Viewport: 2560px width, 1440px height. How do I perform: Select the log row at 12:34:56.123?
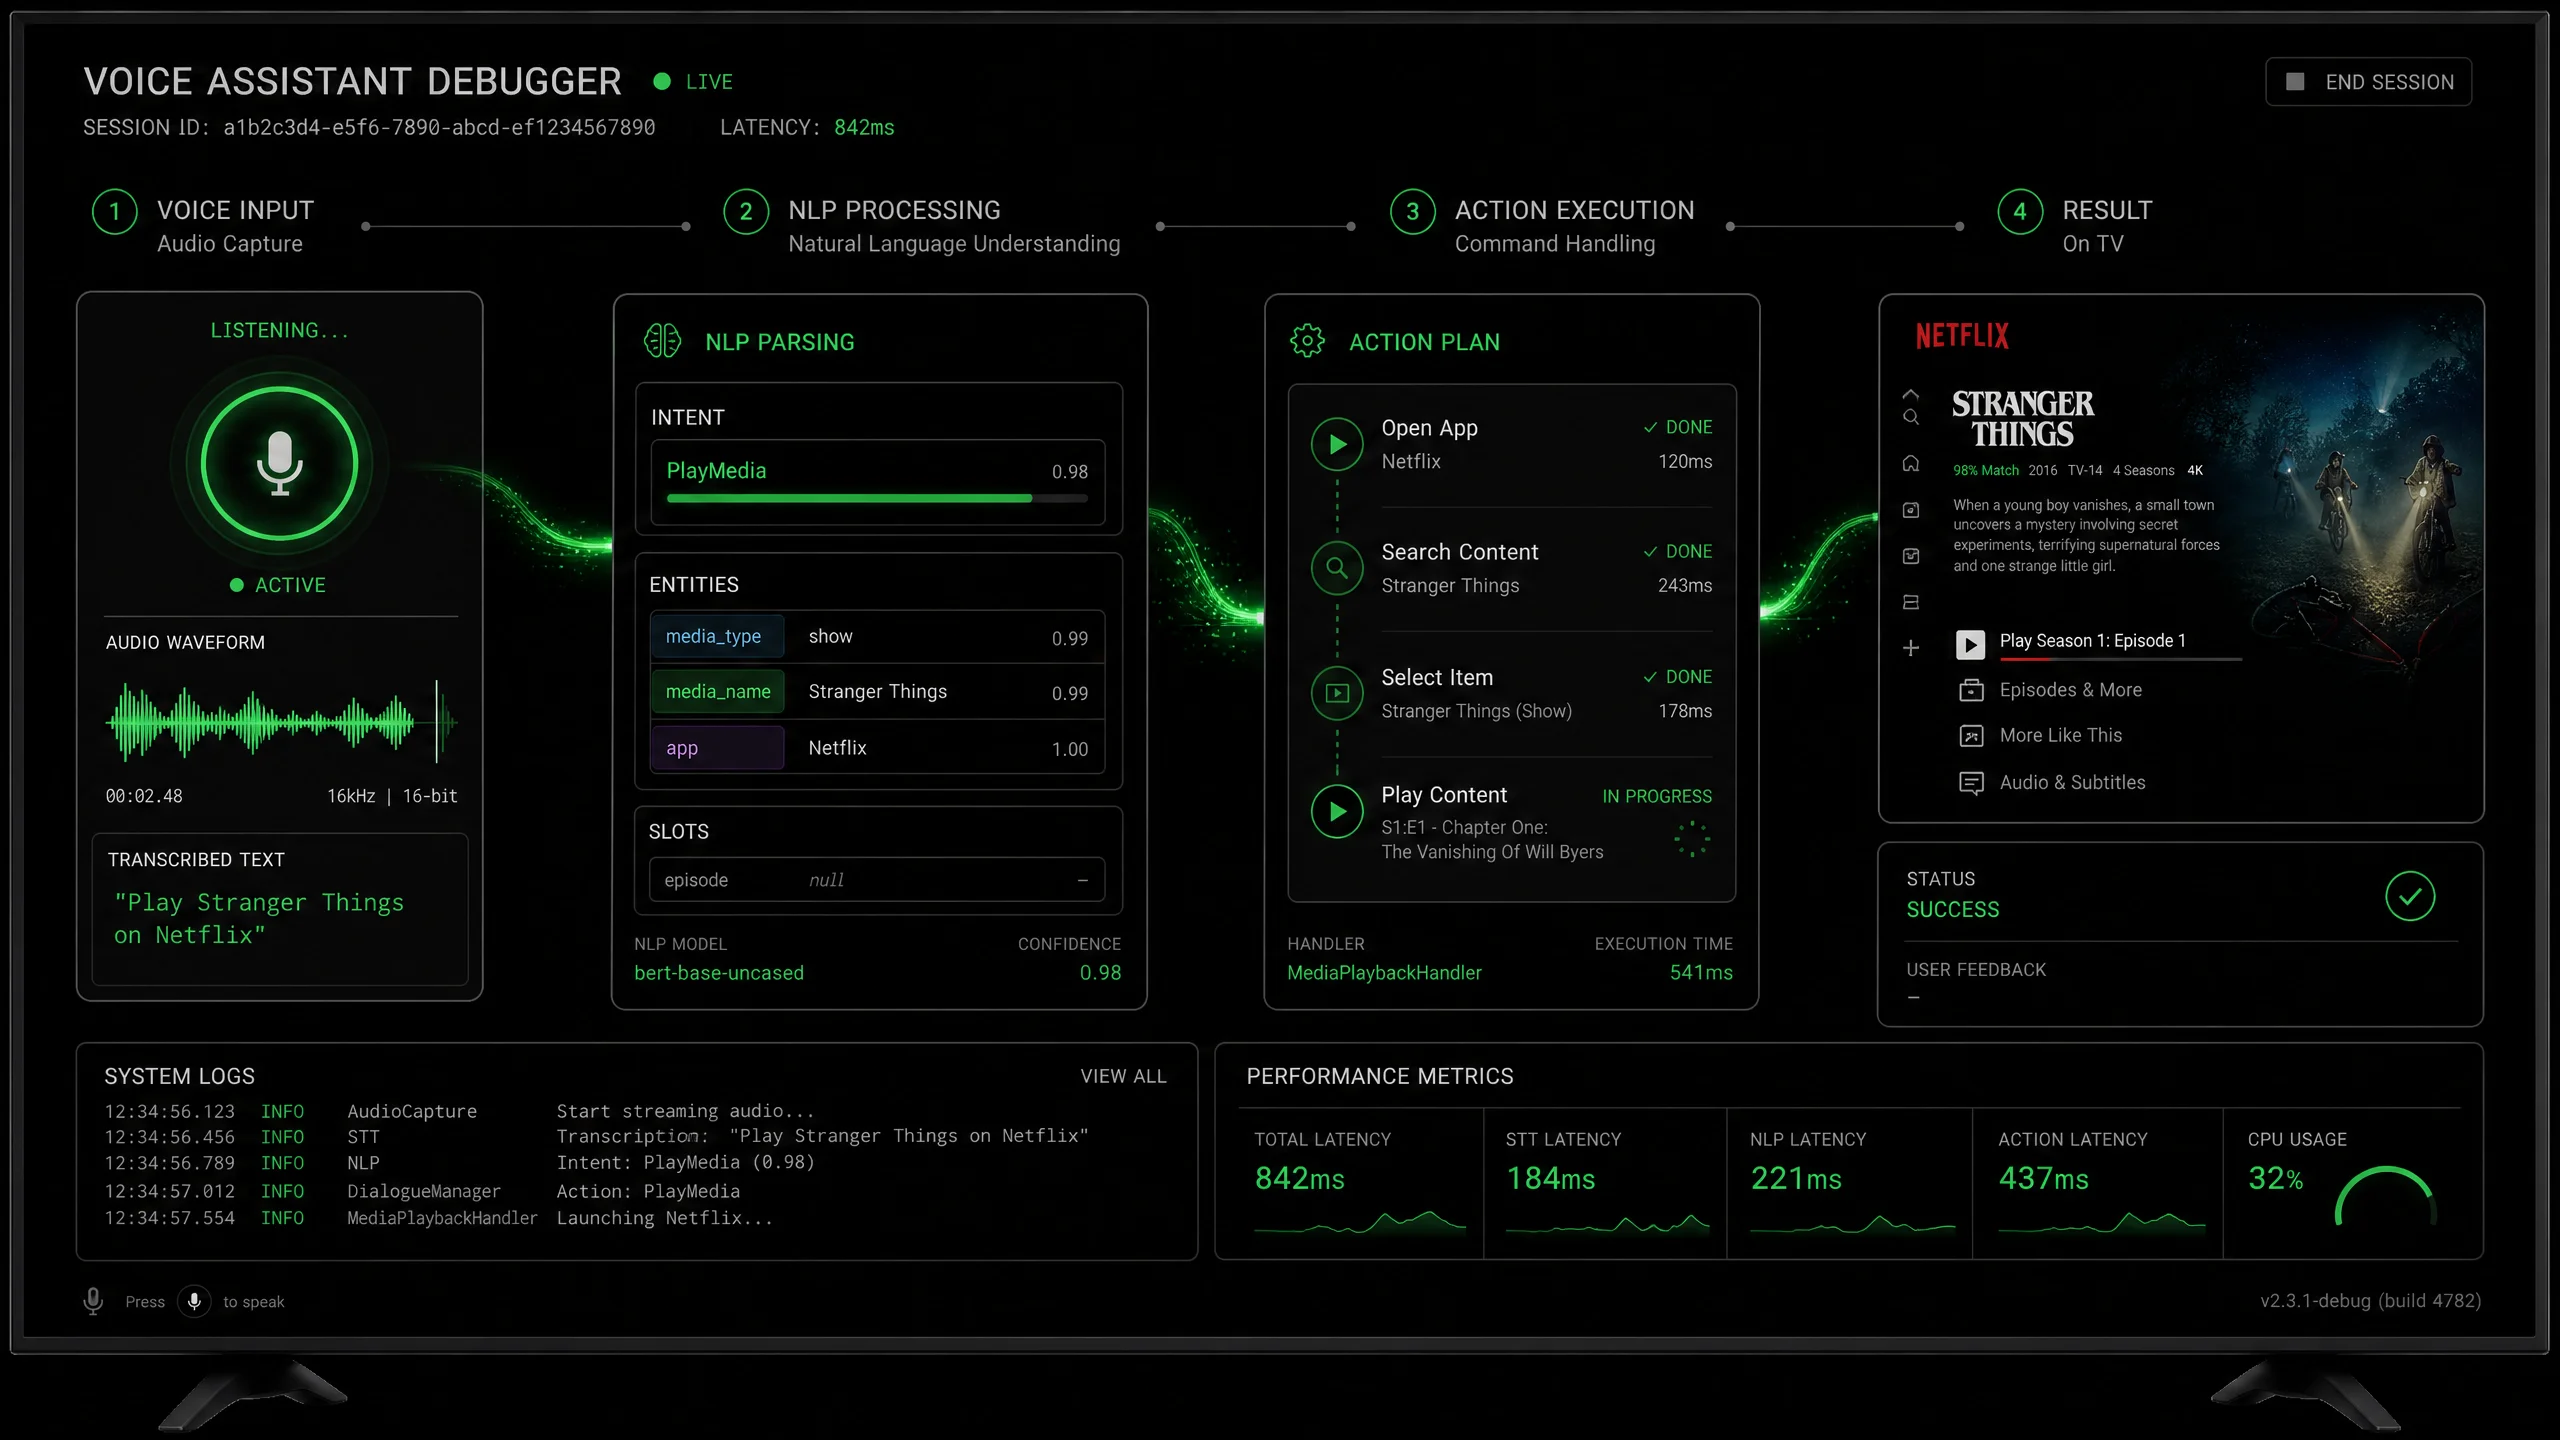pyautogui.click(x=460, y=1111)
